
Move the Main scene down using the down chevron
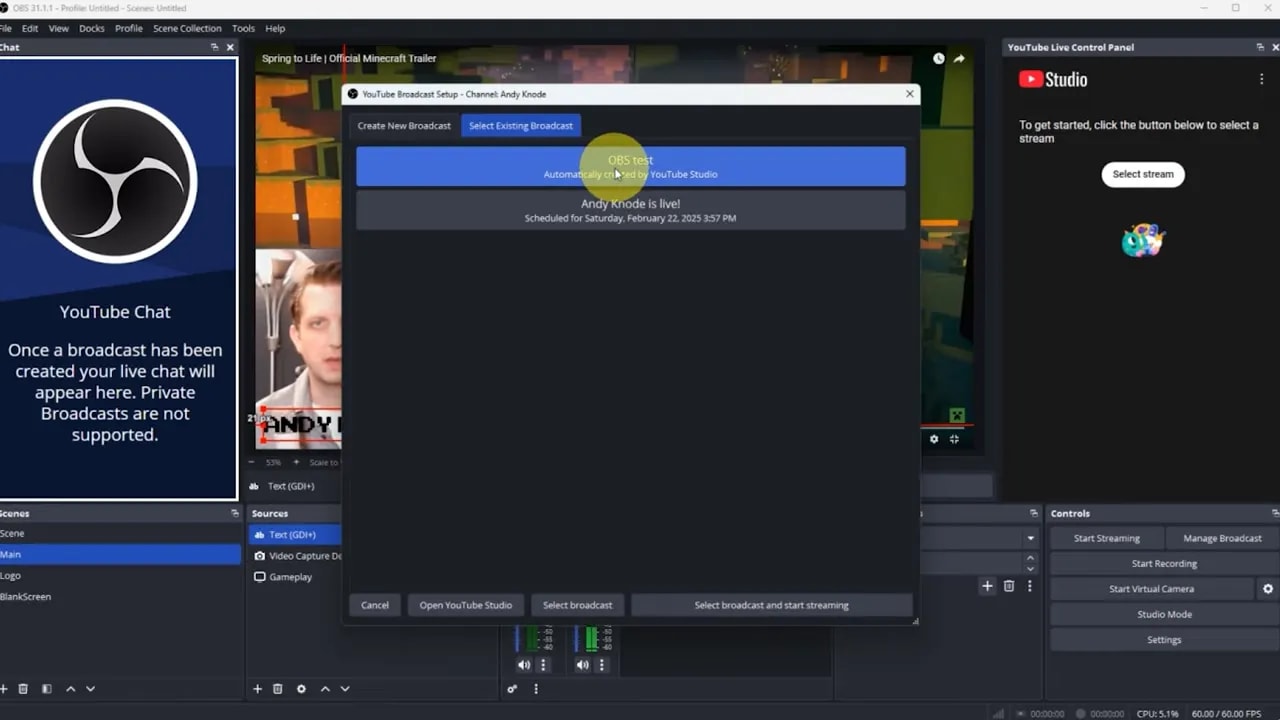90,689
